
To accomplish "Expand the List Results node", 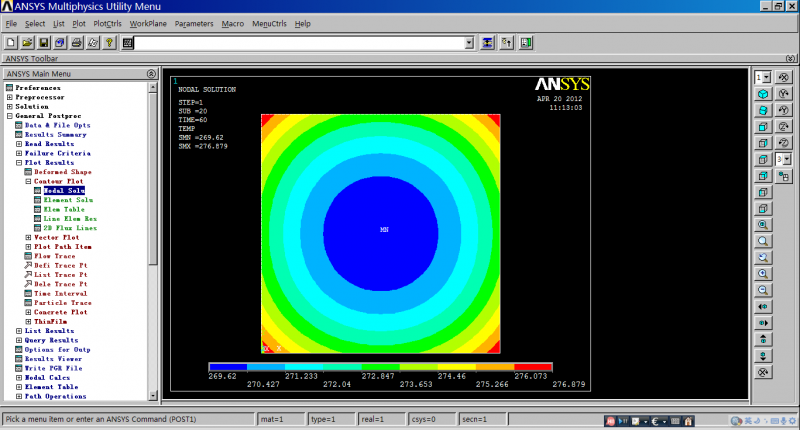I will click(x=19, y=331).
